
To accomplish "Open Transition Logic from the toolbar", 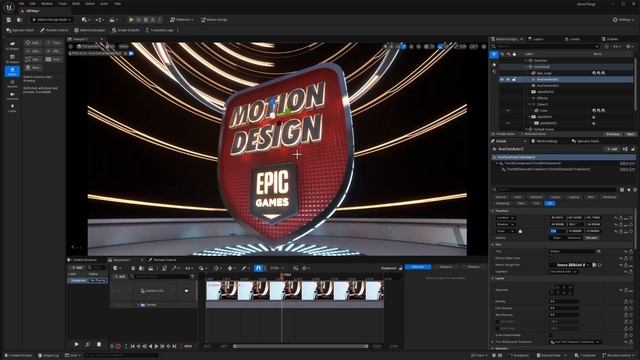I will tap(159, 30).
